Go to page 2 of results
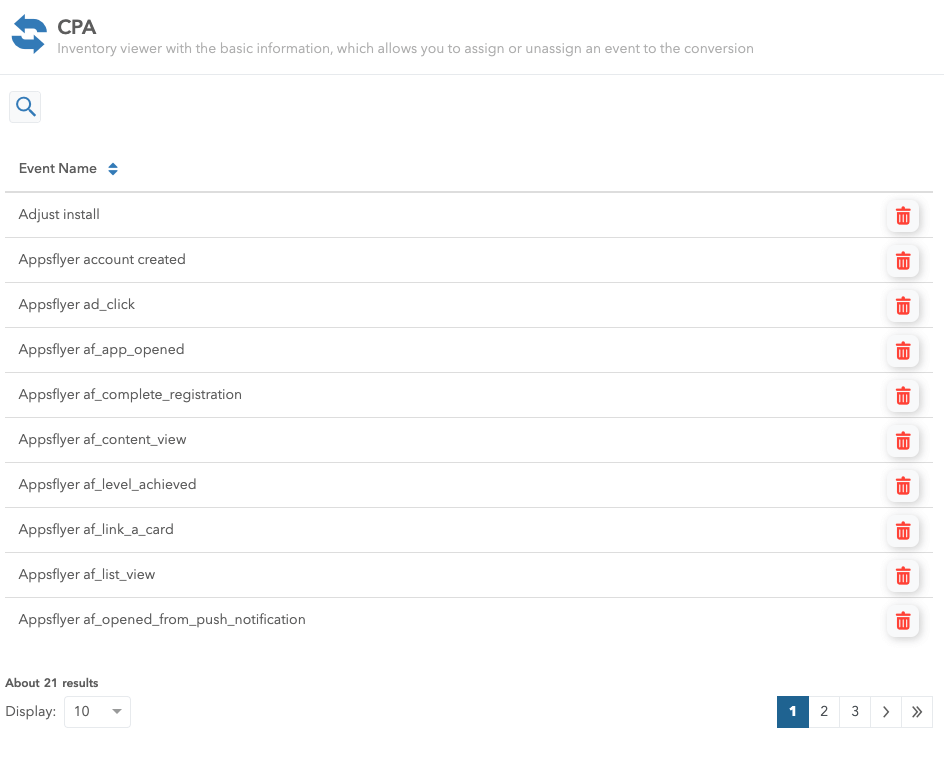The width and height of the screenshot is (944, 757). pyautogui.click(x=824, y=712)
